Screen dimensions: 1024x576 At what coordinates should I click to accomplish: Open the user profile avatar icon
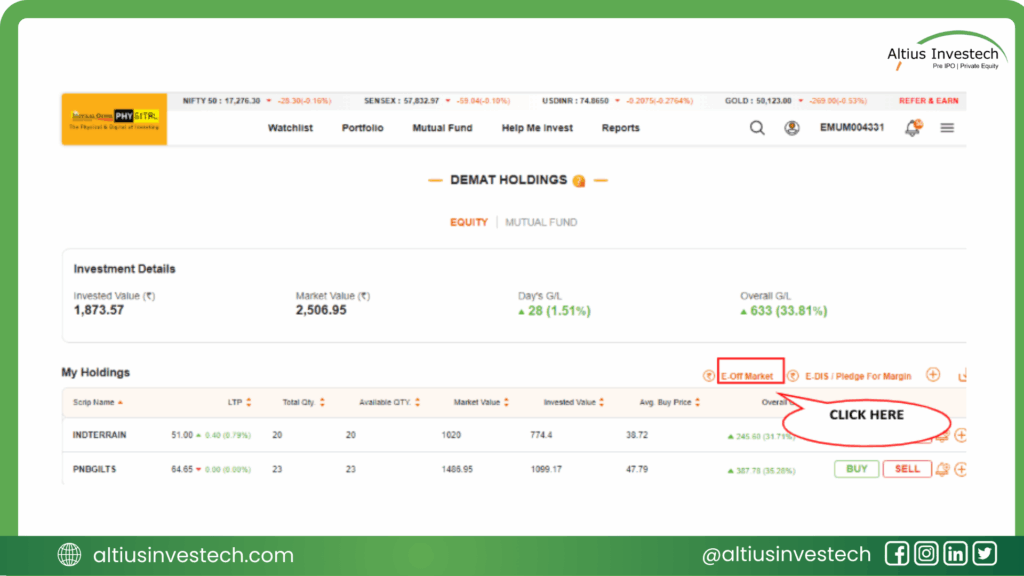click(792, 128)
